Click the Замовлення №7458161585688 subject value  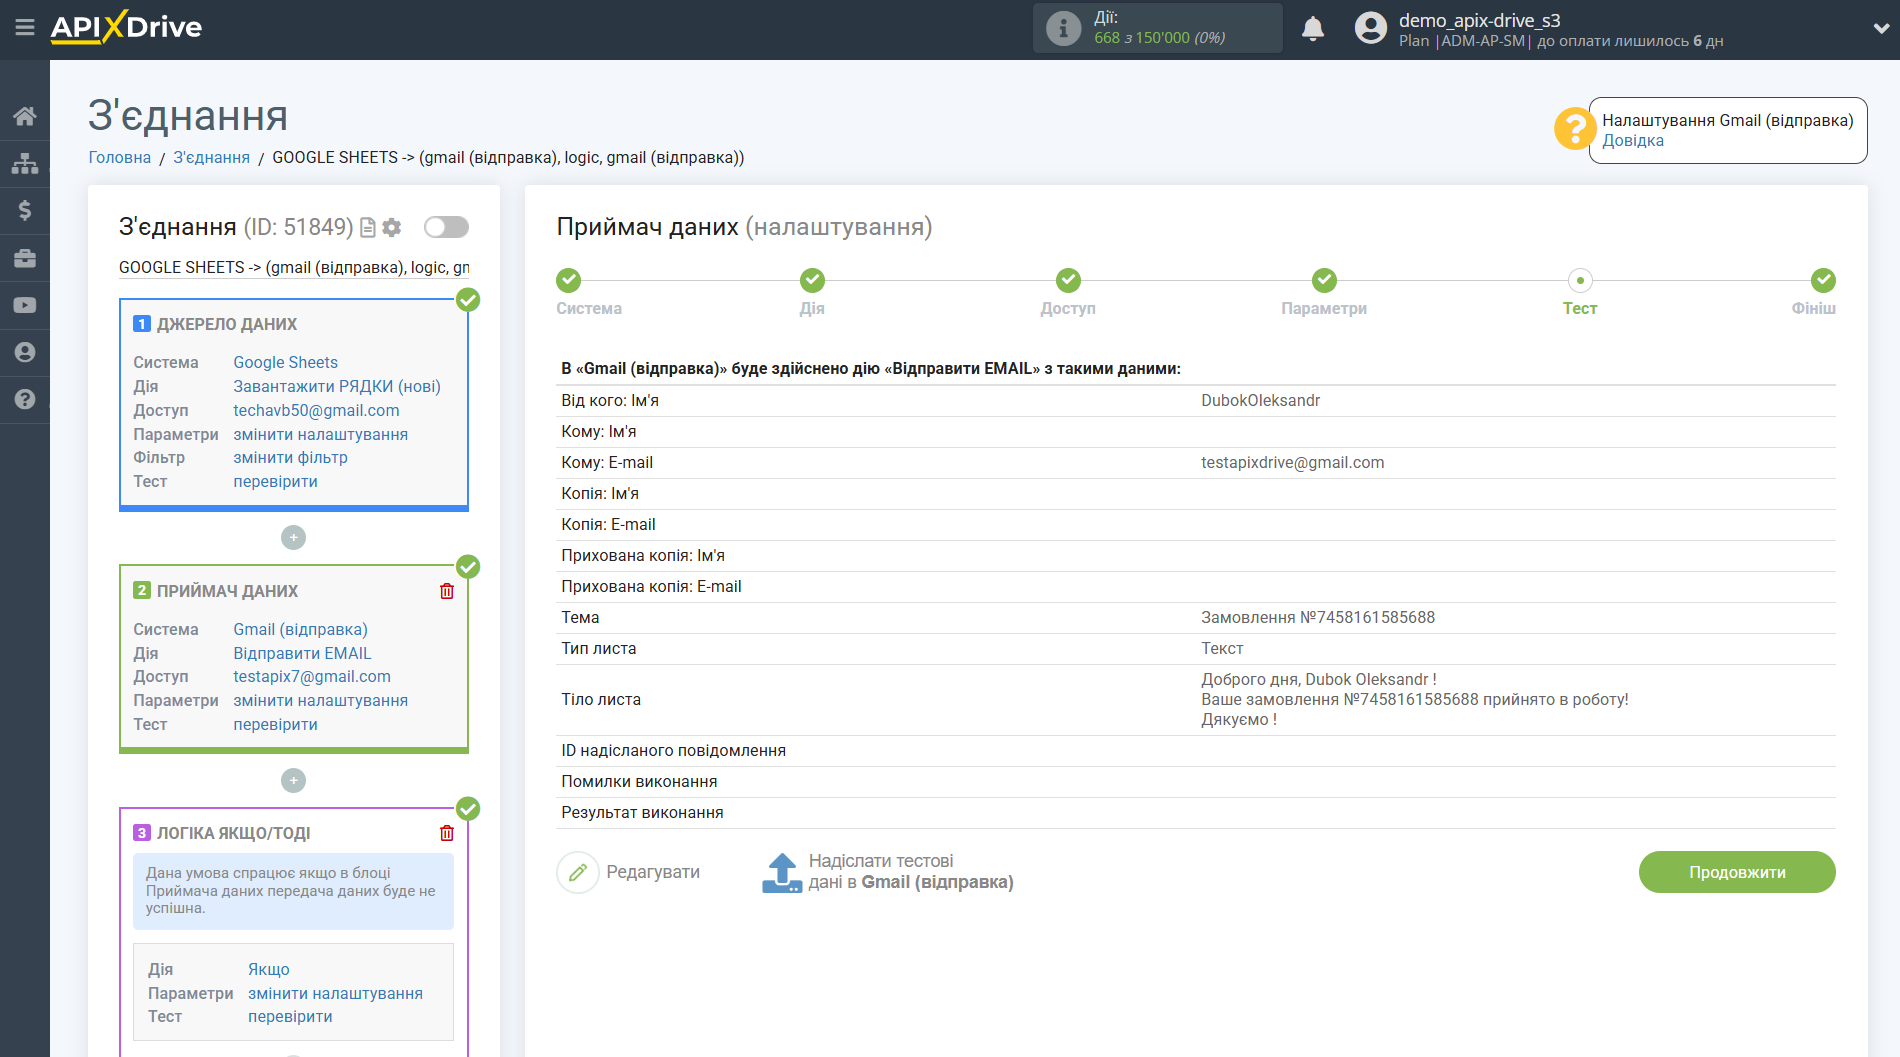coord(1318,618)
